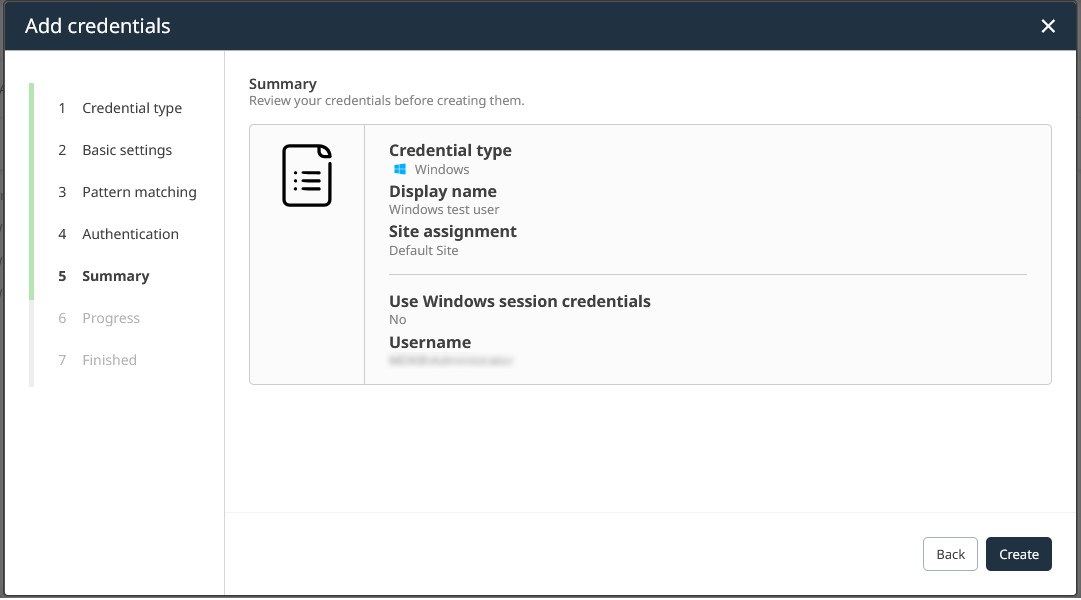Click the 'Review your credentials' description text
Viewport: 1081px width, 600px height.
point(386,101)
